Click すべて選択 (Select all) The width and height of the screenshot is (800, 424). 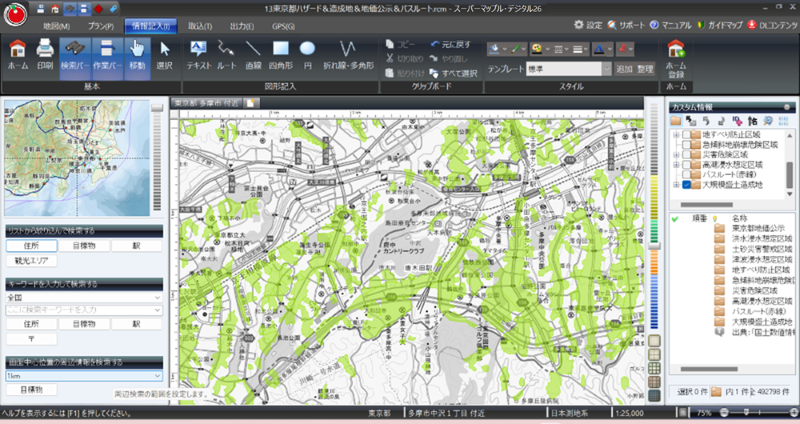point(454,73)
